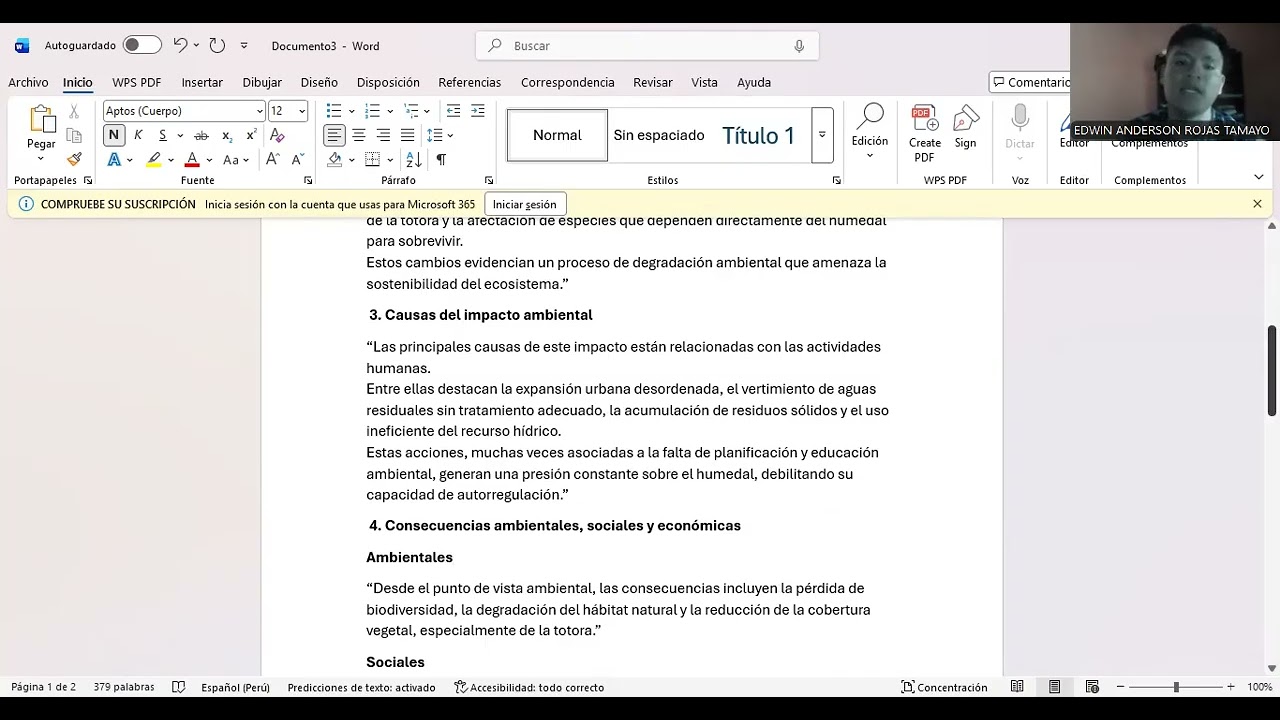Switch to Print Layout view in status bar
This screenshot has height=720, width=1280.
click(x=1055, y=687)
